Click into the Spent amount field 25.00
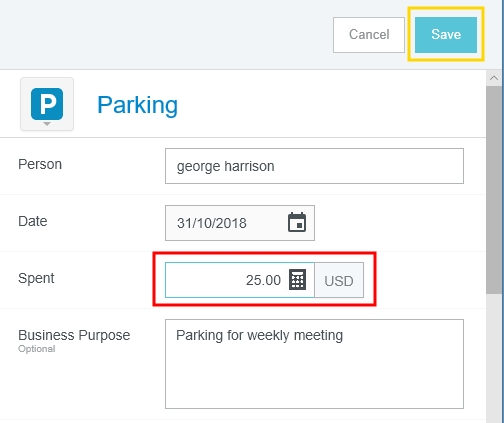The width and height of the screenshot is (504, 423). pos(240,280)
